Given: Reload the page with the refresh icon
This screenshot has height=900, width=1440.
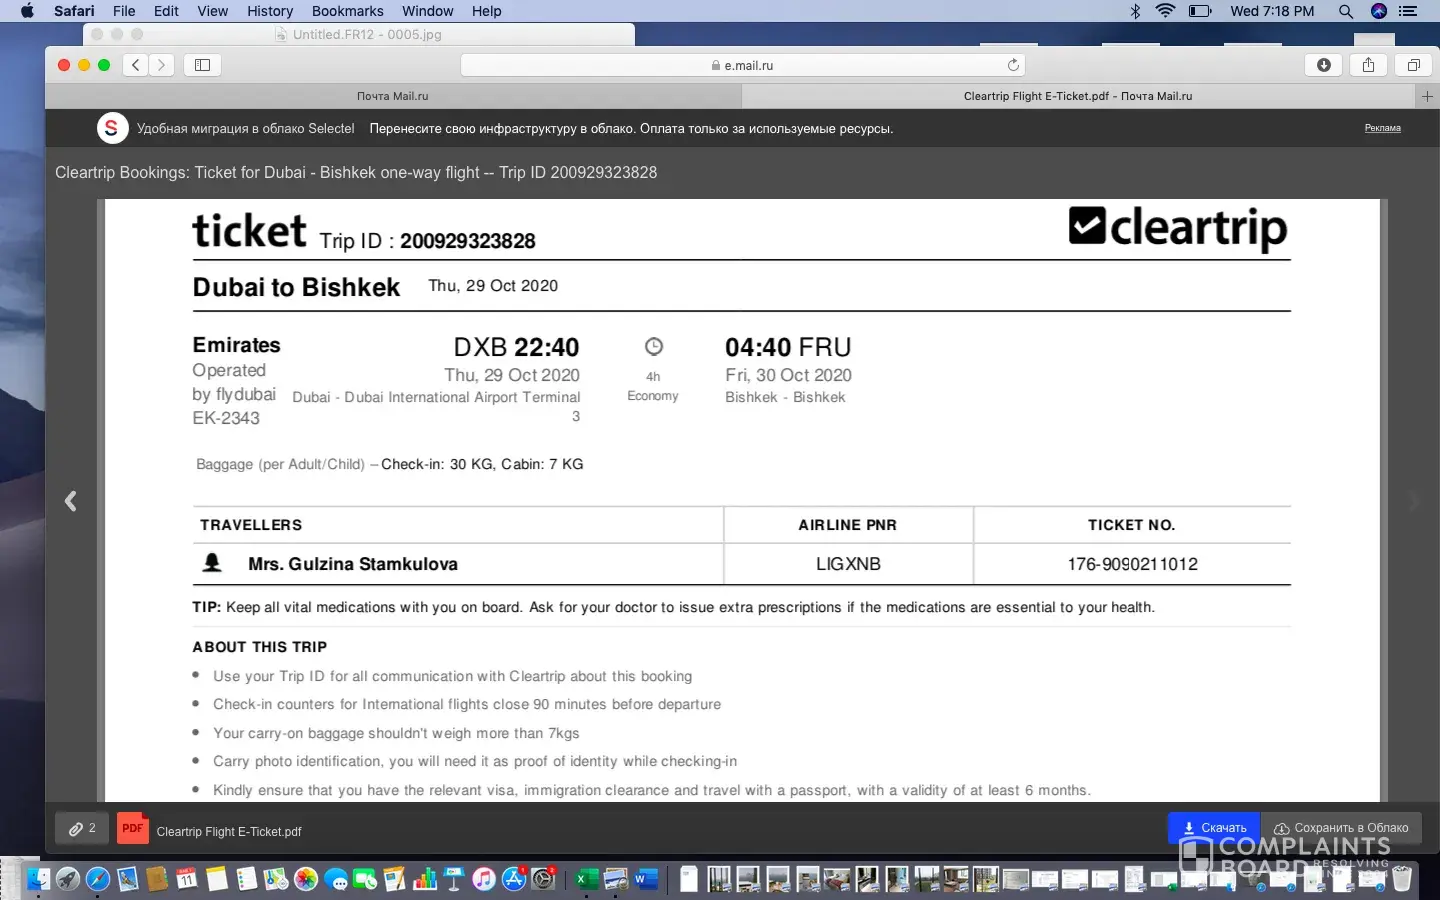Looking at the screenshot, I should tap(1013, 65).
